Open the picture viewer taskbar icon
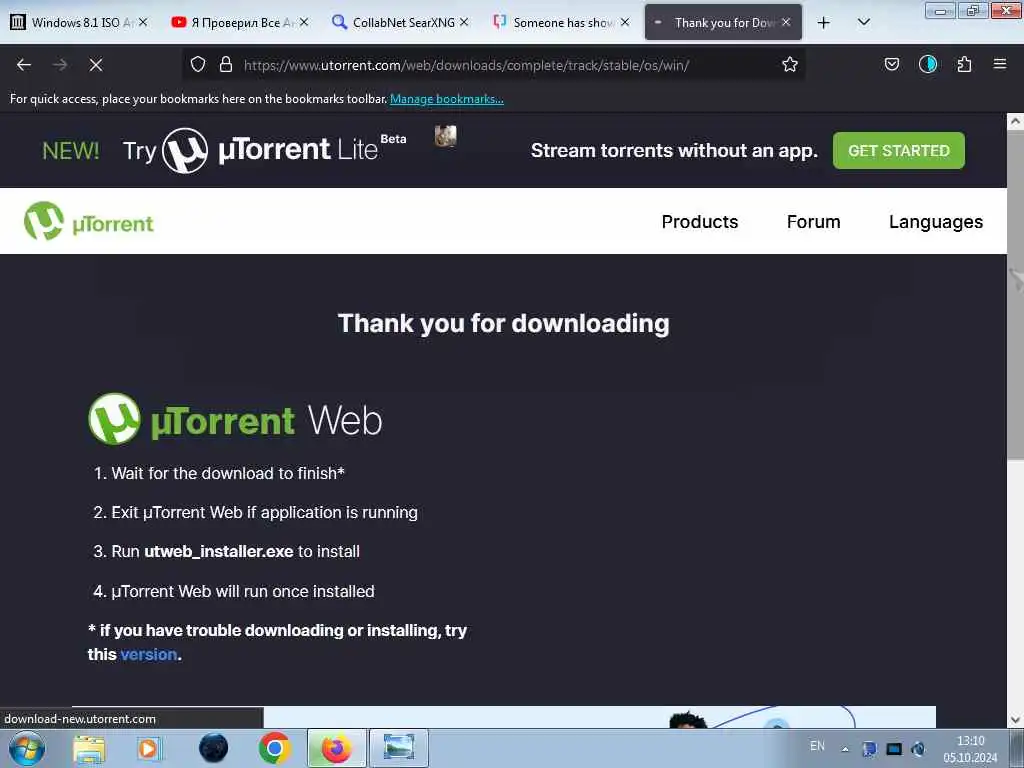This screenshot has width=1024, height=768. (x=398, y=748)
